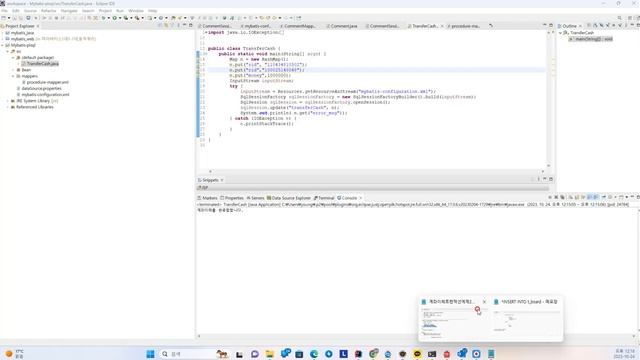Open KakaoTalk from taskbar
The width and height of the screenshot is (640, 360).
[417, 354]
